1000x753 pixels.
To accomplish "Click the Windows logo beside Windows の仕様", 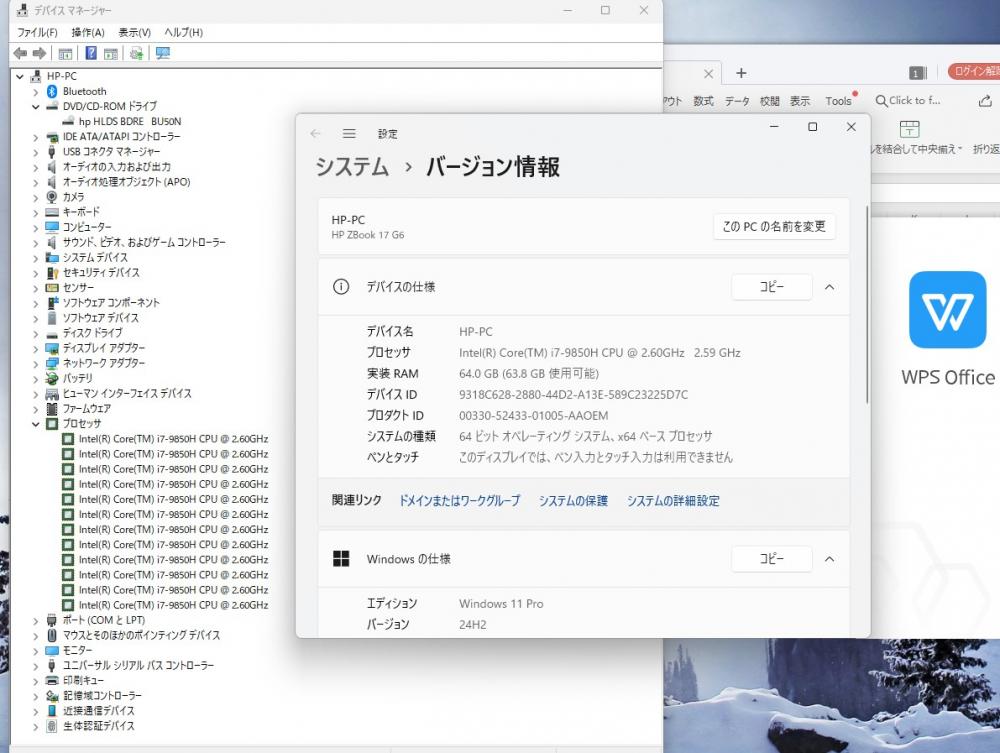I will click(341, 559).
